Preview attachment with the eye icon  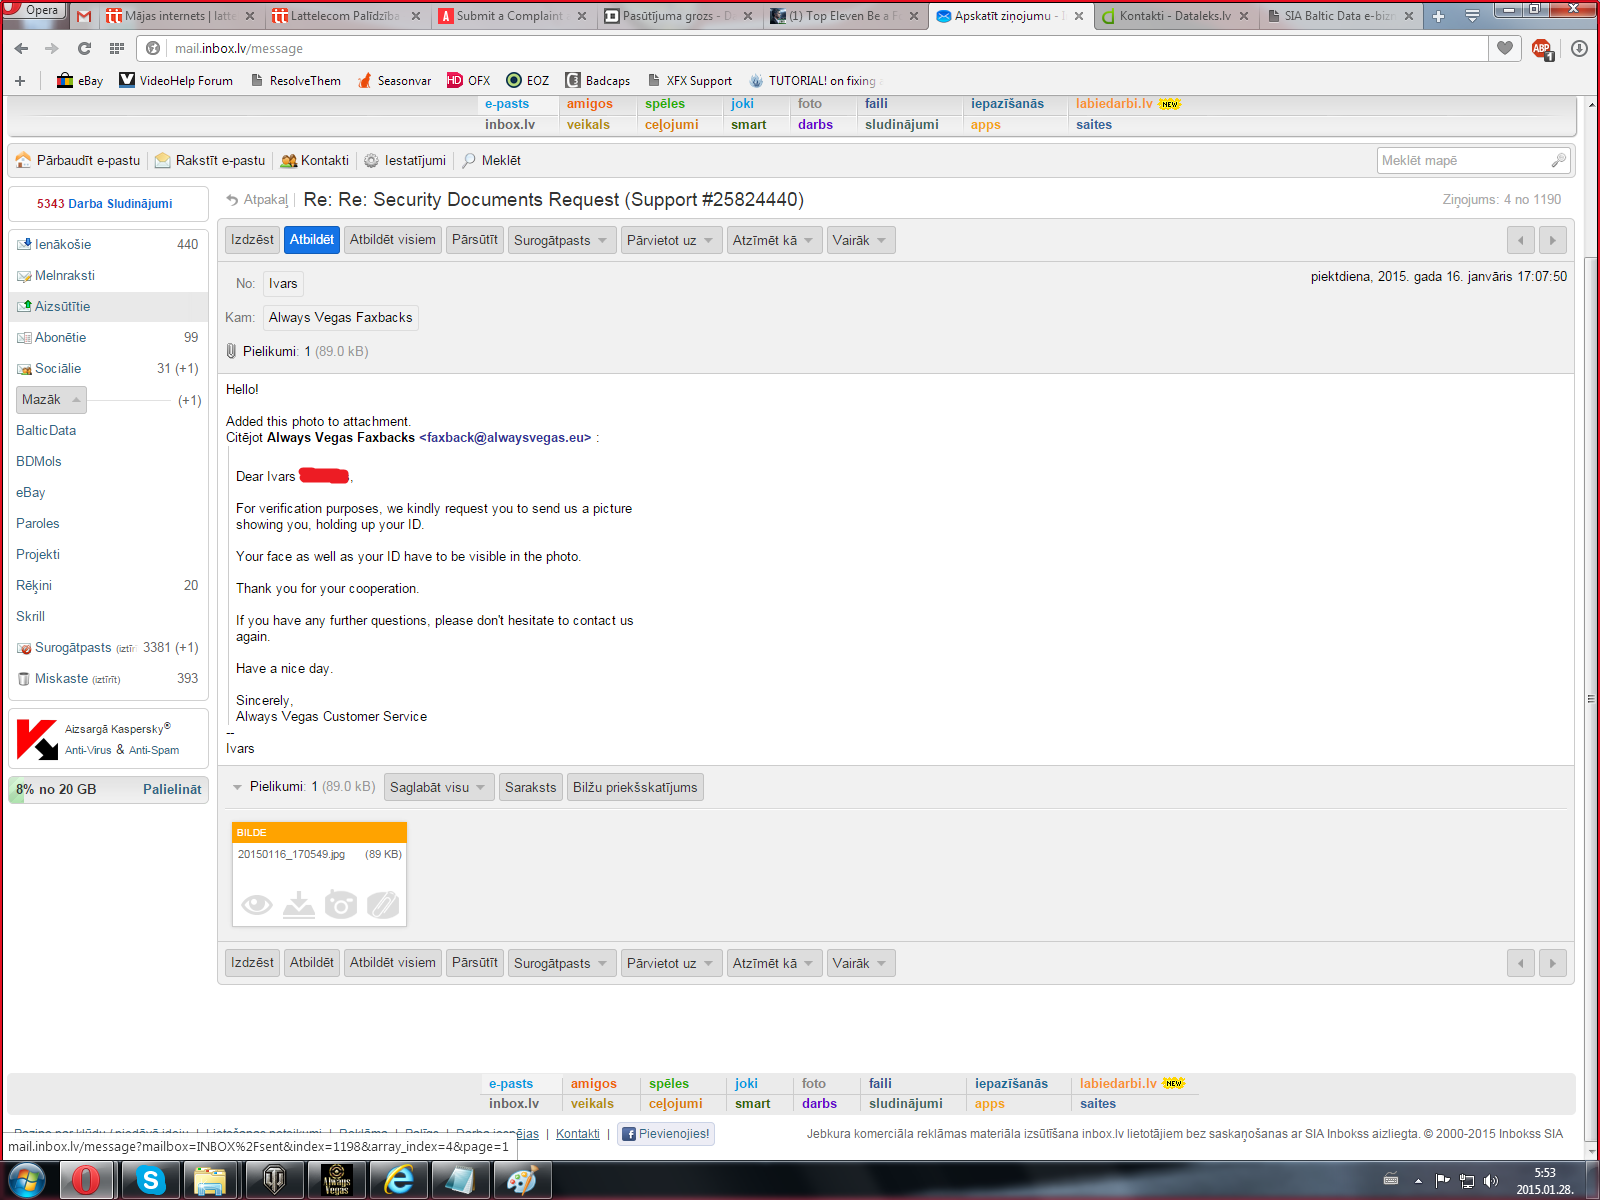pyautogui.click(x=257, y=905)
